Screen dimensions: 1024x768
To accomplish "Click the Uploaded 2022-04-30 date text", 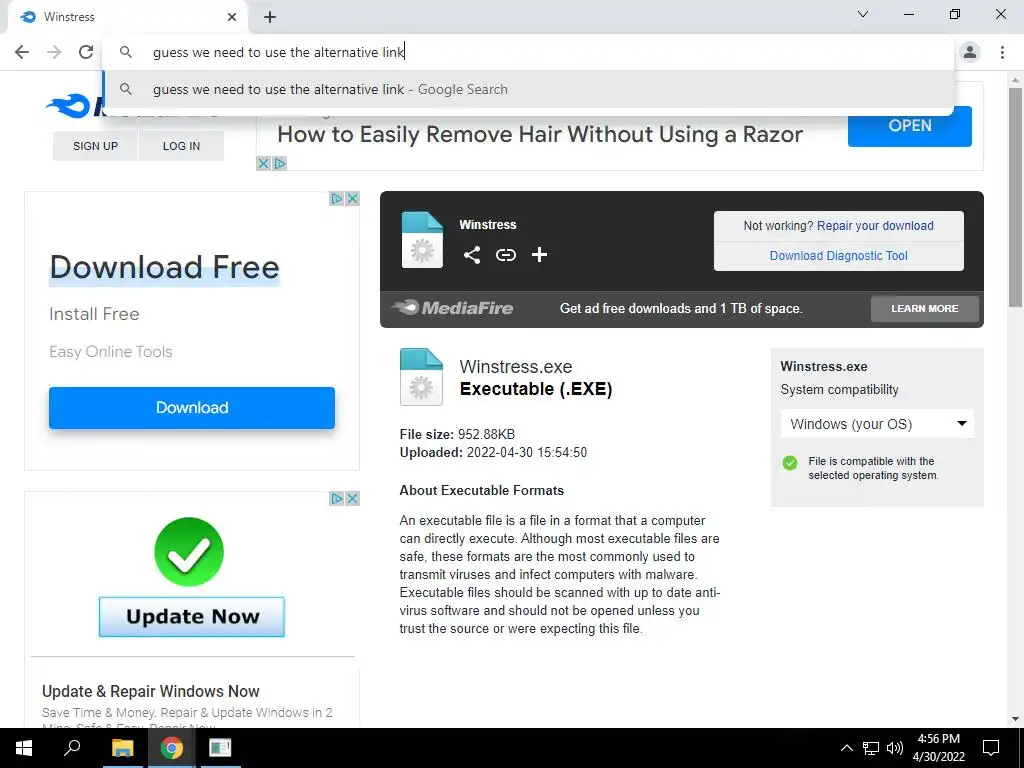I will 493,453.
